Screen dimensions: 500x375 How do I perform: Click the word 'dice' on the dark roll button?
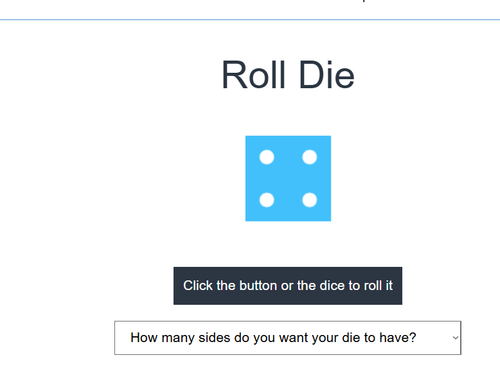(331, 286)
